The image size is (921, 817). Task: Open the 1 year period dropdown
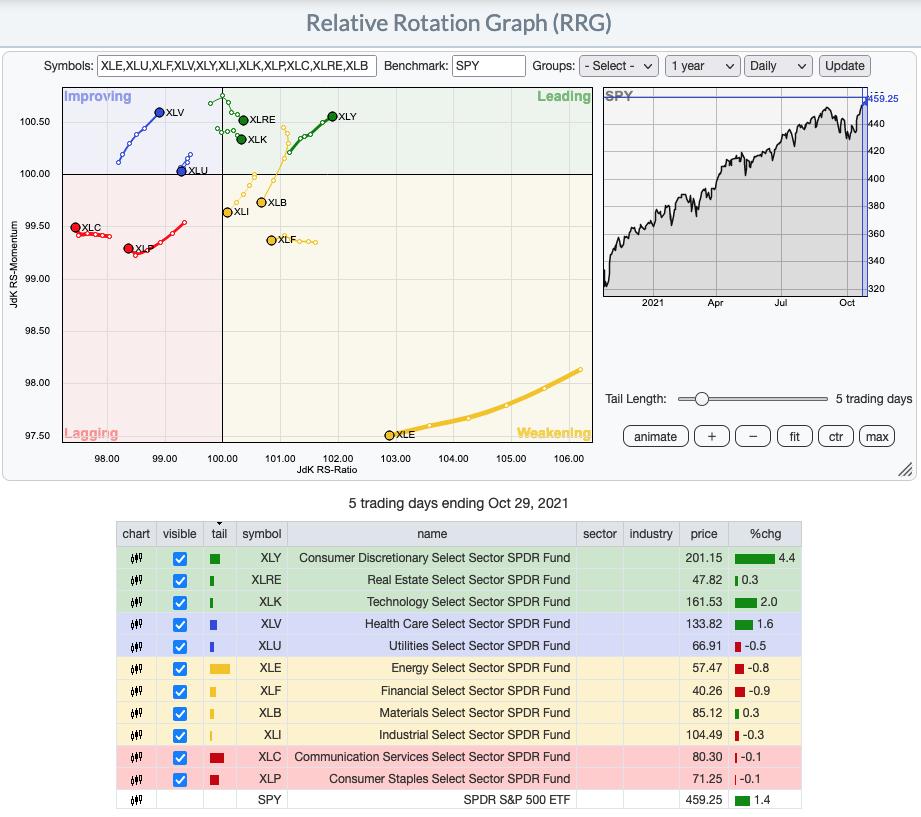click(702, 66)
